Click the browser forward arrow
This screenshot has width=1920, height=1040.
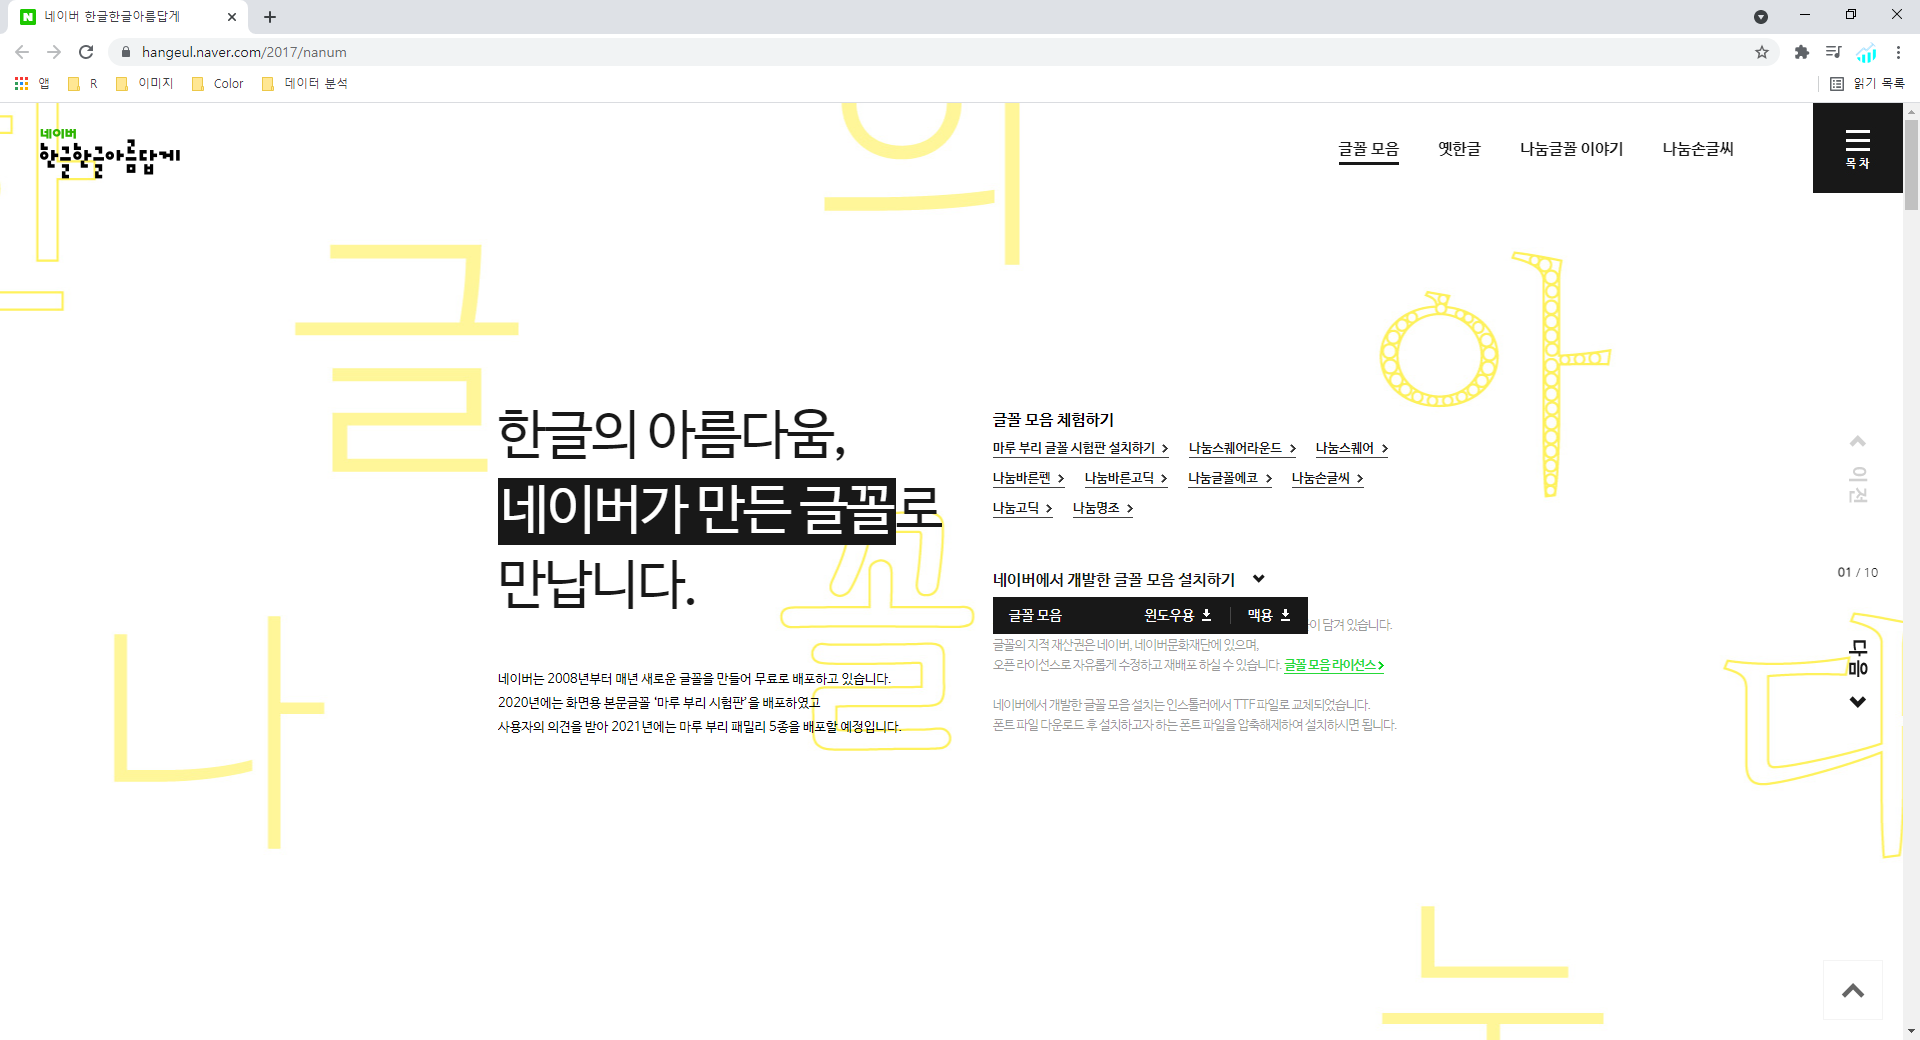pos(54,52)
